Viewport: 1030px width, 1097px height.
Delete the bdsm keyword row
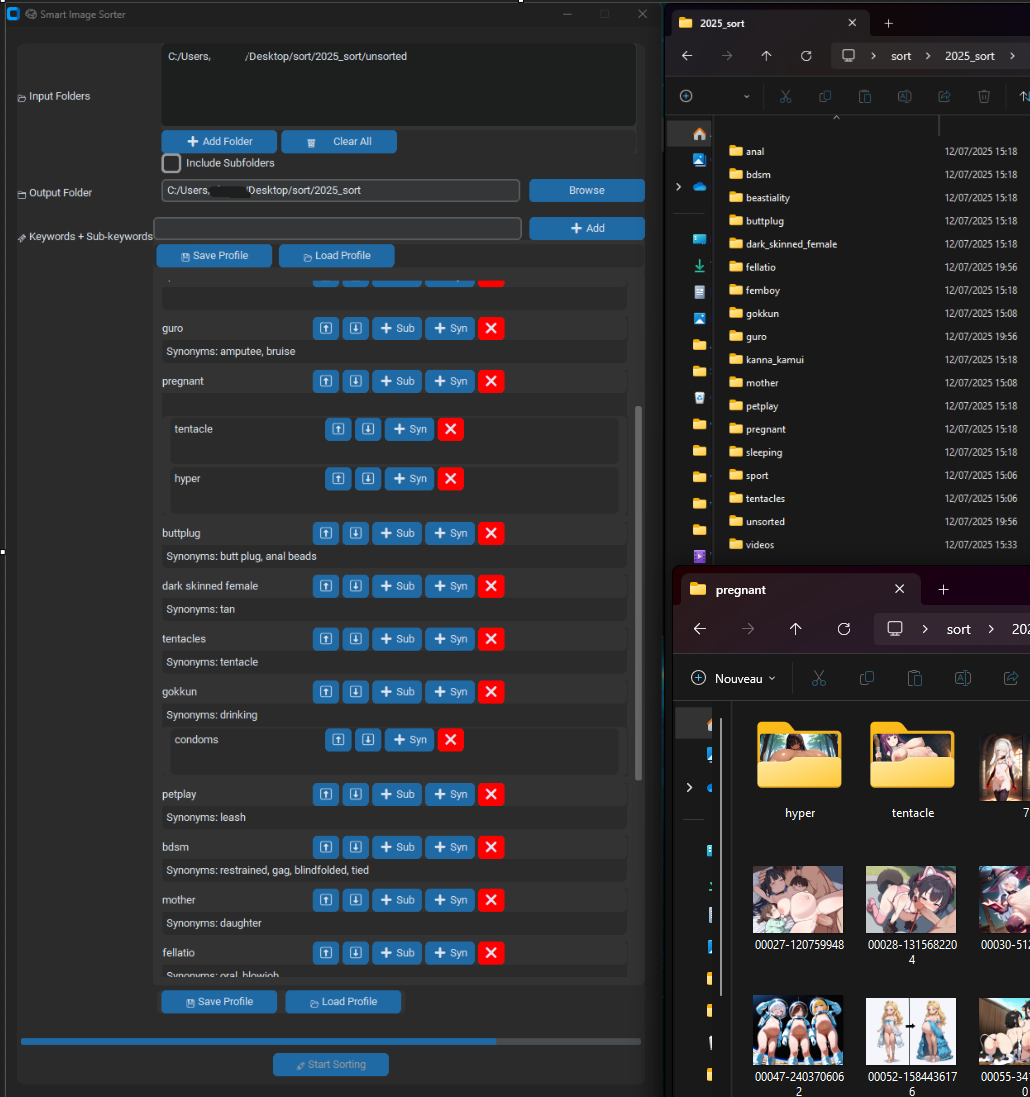pyautogui.click(x=491, y=847)
